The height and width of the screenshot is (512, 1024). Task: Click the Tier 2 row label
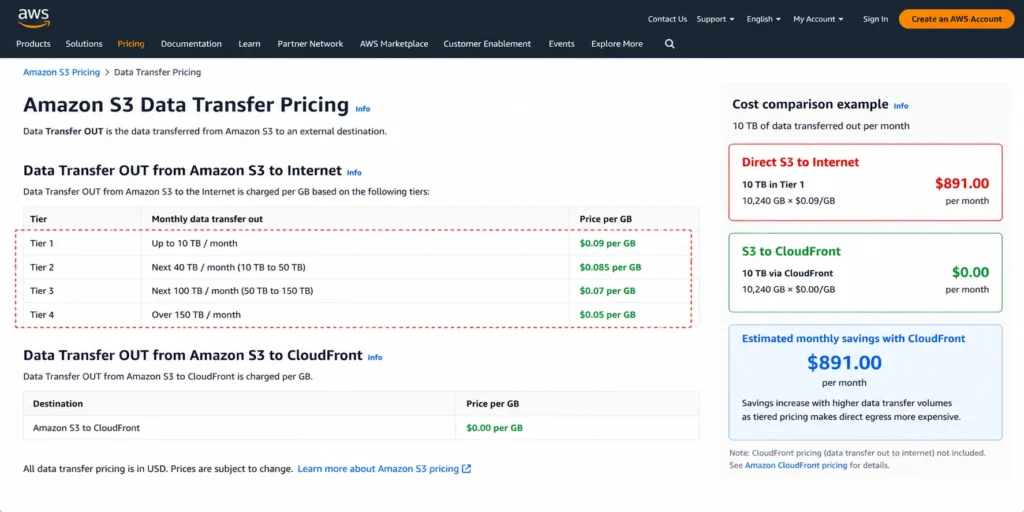tap(42, 267)
